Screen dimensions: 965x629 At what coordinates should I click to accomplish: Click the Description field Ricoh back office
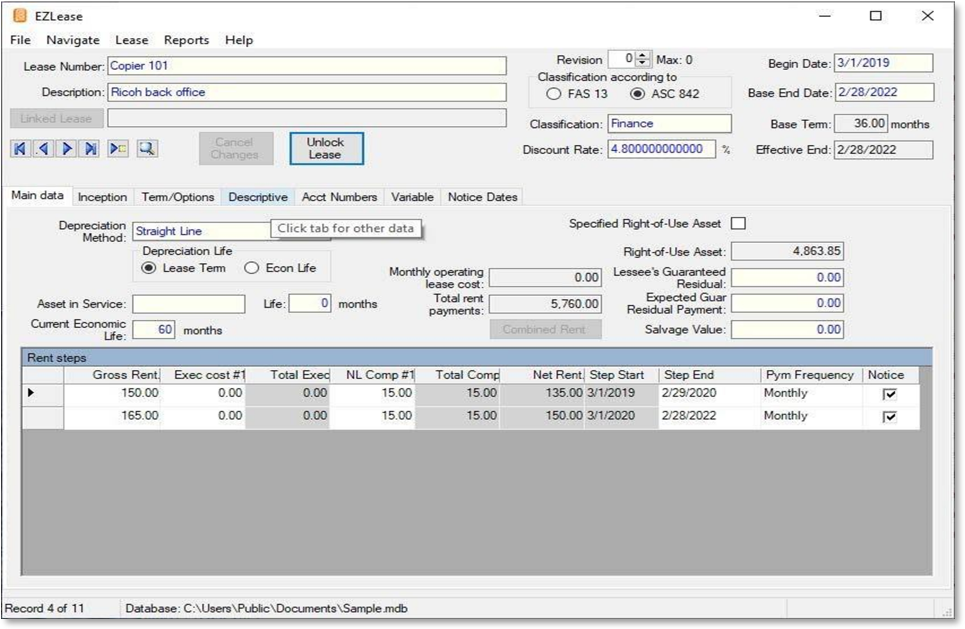pos(307,92)
